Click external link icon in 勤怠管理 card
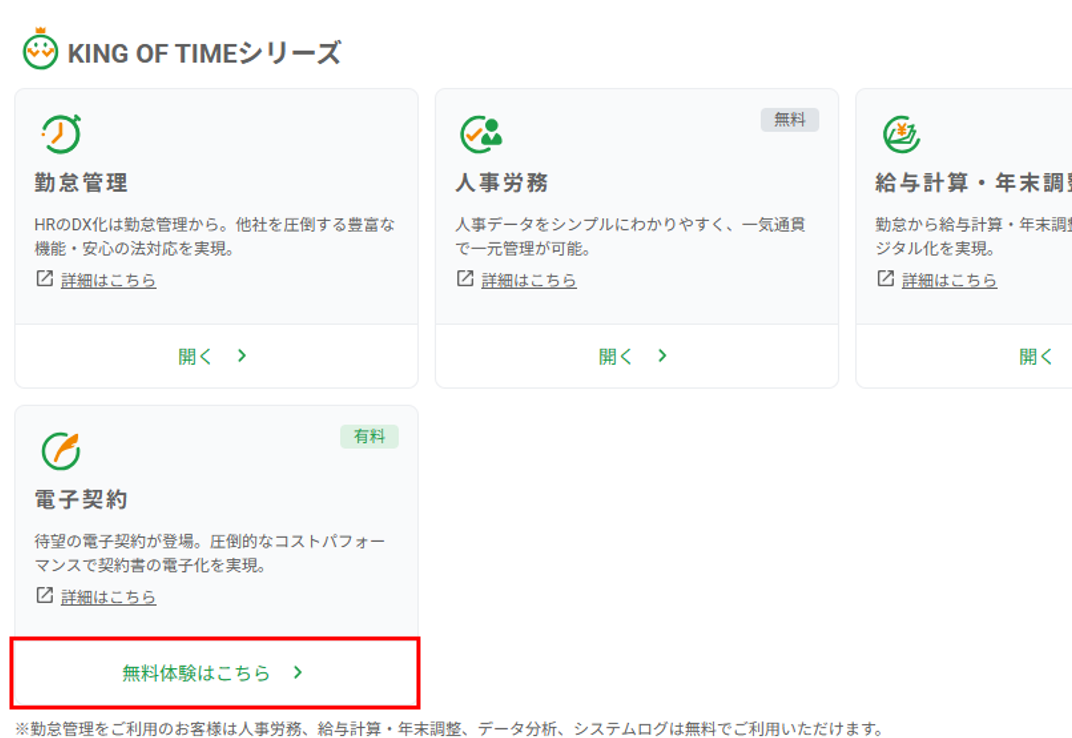Image resolution: width=1072 pixels, height=738 pixels. pyautogui.click(x=44, y=279)
